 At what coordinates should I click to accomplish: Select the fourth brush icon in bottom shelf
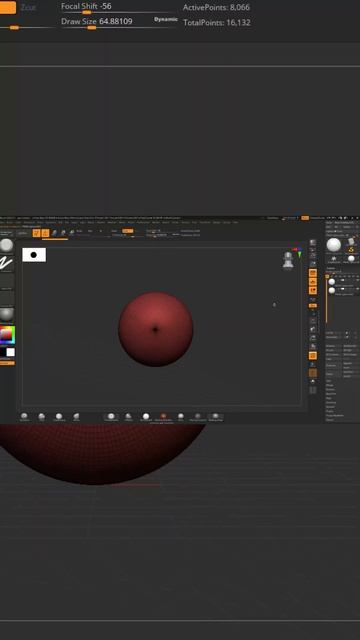[x=76, y=416]
